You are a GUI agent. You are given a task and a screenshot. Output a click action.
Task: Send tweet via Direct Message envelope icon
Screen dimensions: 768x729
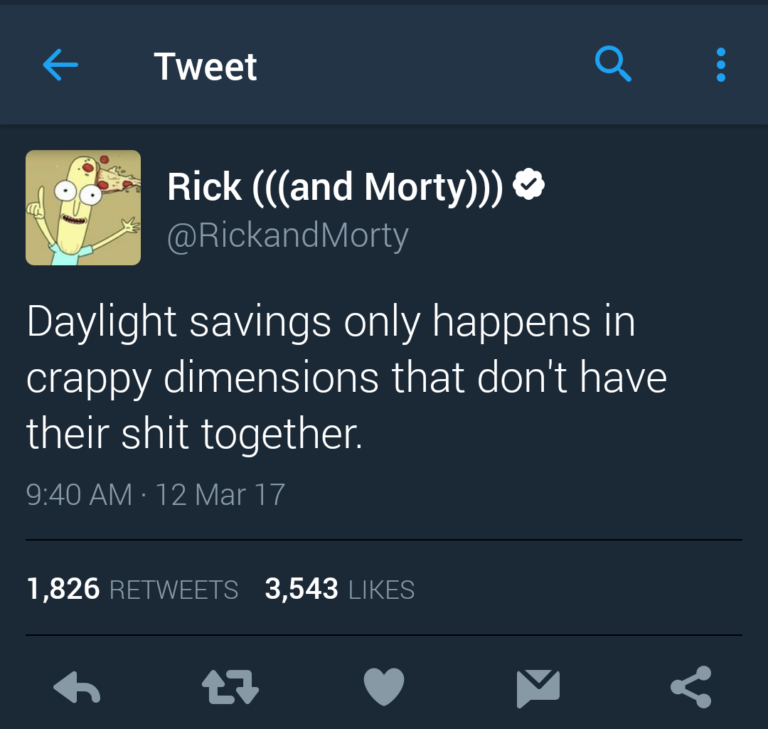tap(538, 688)
